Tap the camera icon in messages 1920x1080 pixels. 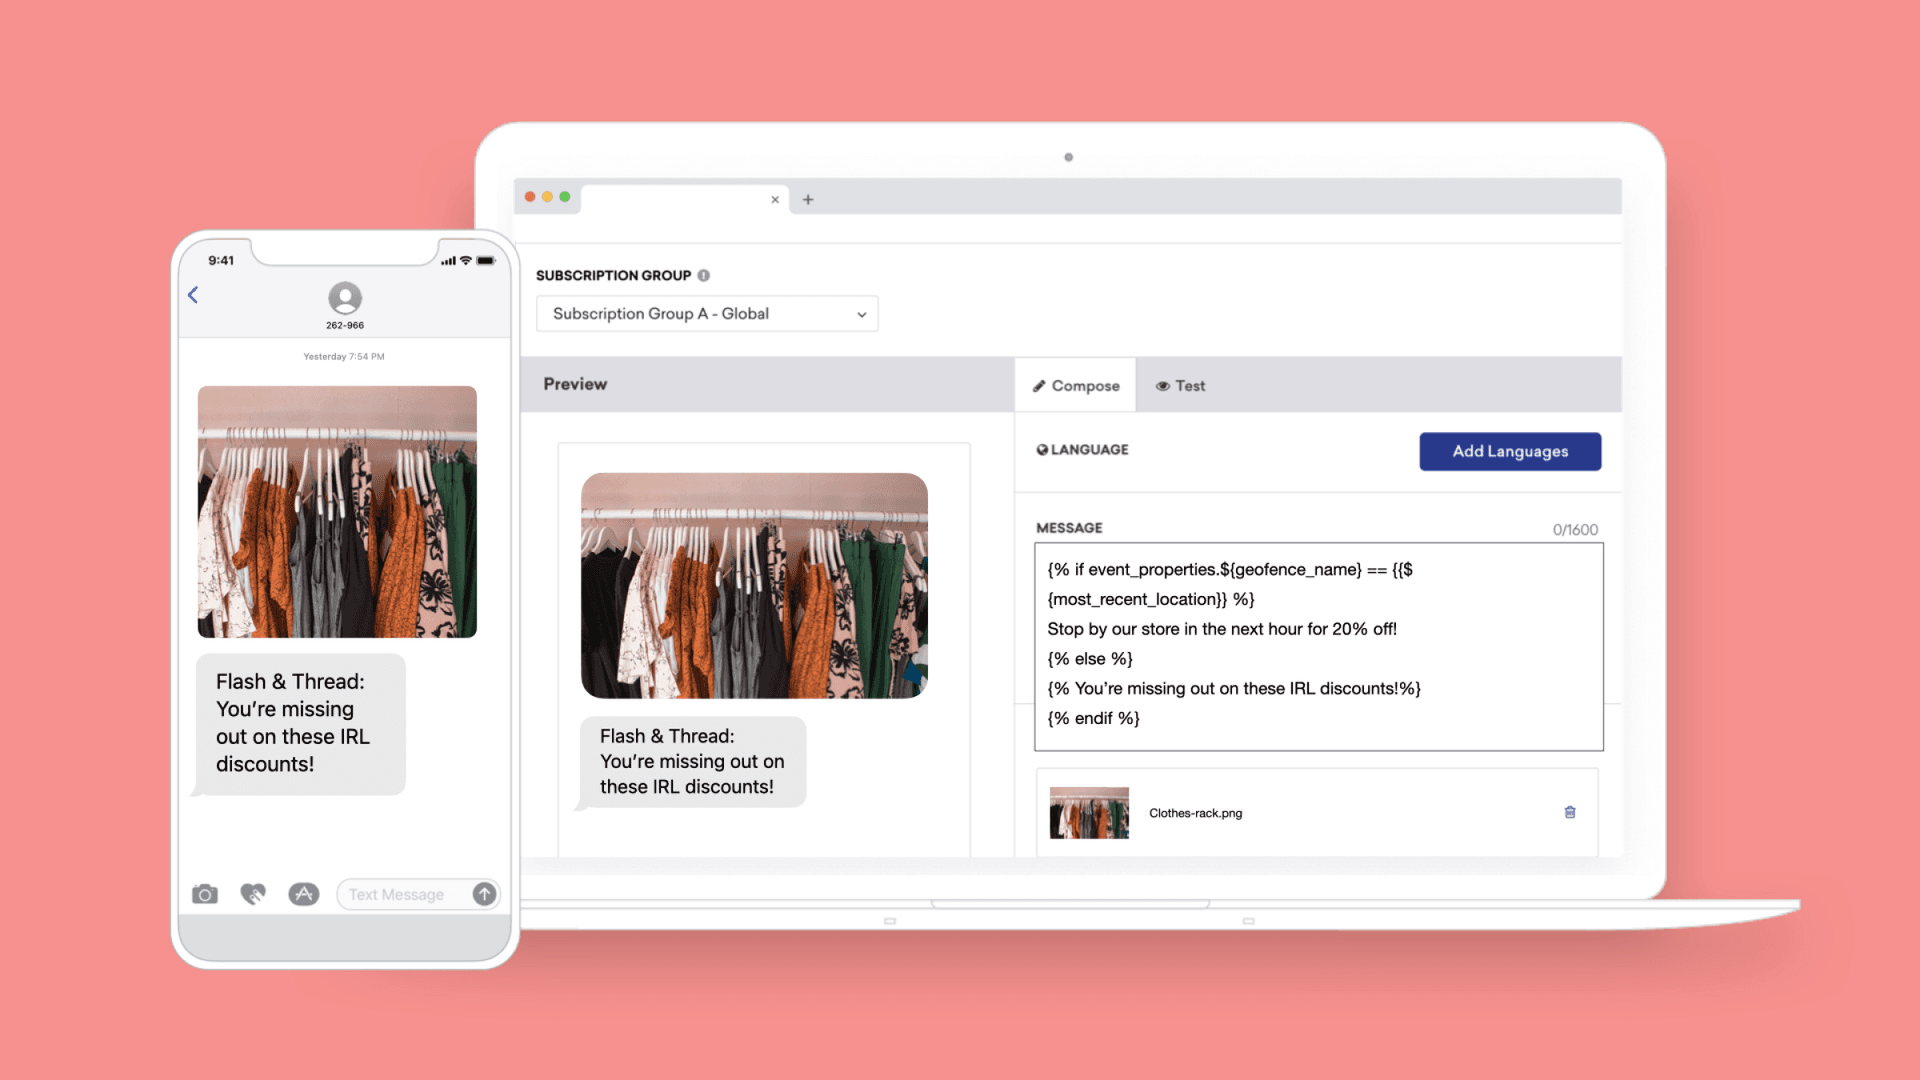pyautogui.click(x=205, y=894)
